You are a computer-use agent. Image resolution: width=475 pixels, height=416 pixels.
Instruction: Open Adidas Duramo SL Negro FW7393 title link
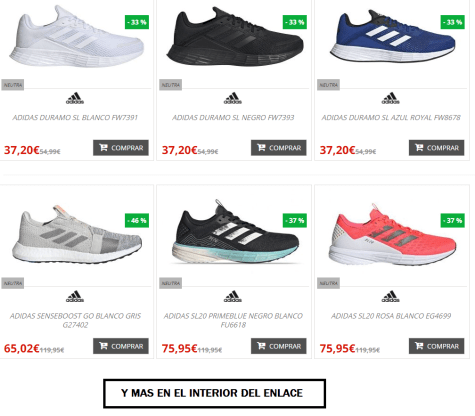tap(233, 117)
